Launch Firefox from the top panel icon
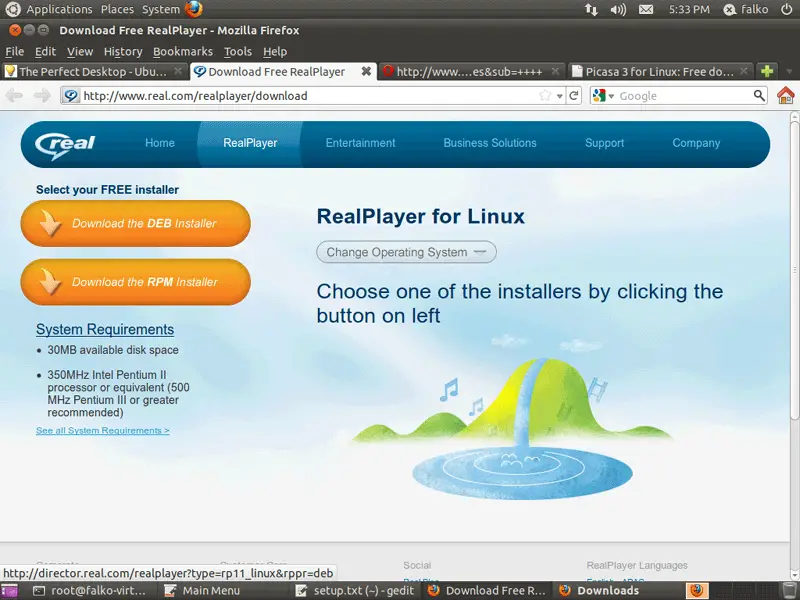The height and width of the screenshot is (600, 800). pos(193,9)
